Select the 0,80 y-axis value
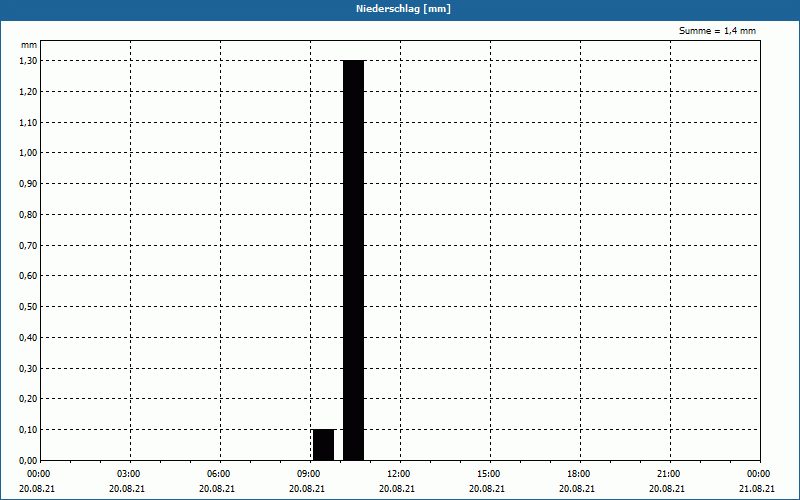 (x=28, y=215)
